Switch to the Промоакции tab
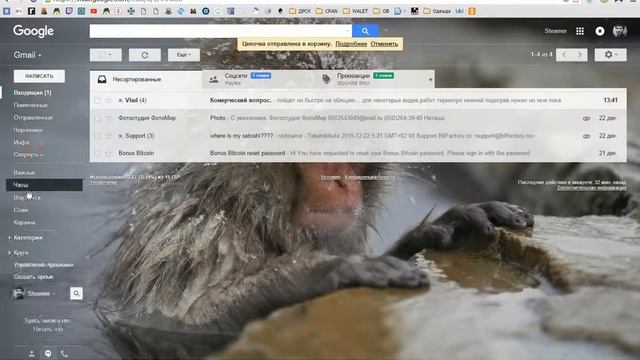The width and height of the screenshot is (640, 360). pos(369,80)
